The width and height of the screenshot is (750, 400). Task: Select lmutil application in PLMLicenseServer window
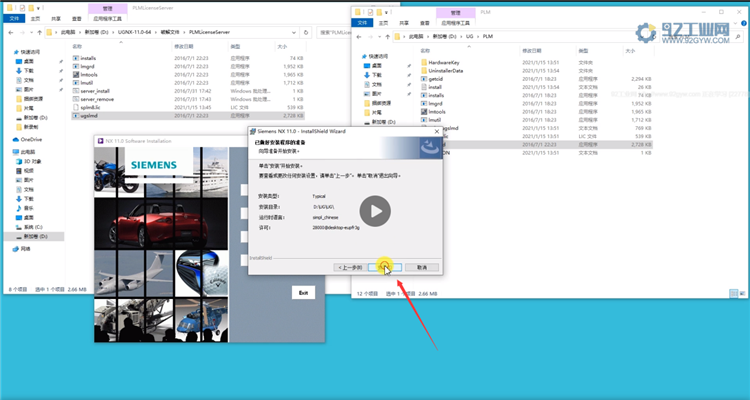point(188,83)
